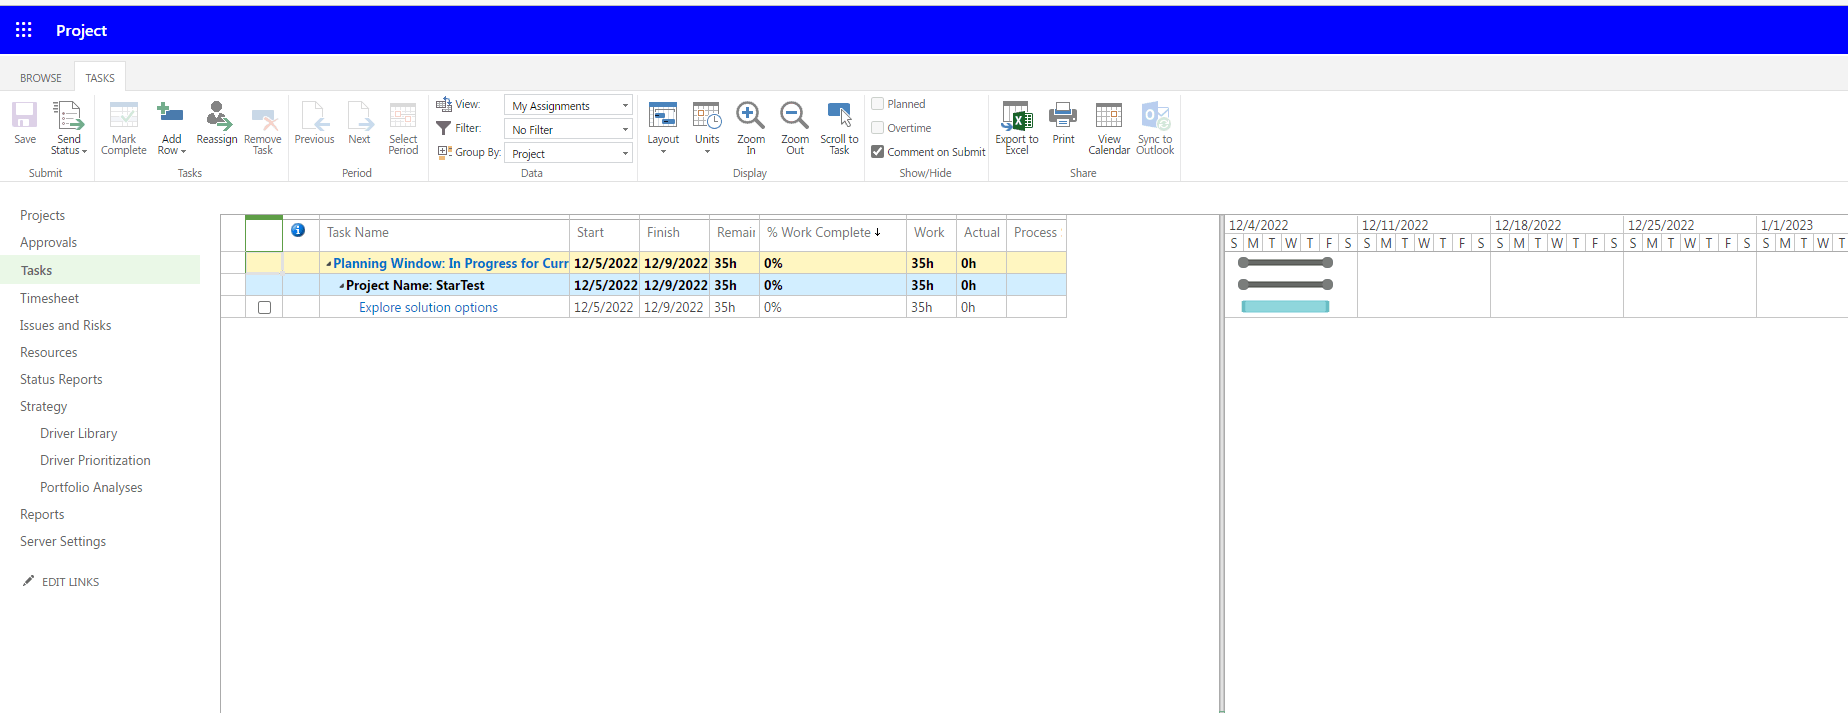Image resolution: width=1848 pixels, height=713 pixels.
Task: Click Zoom Out icon
Action: click(x=795, y=115)
